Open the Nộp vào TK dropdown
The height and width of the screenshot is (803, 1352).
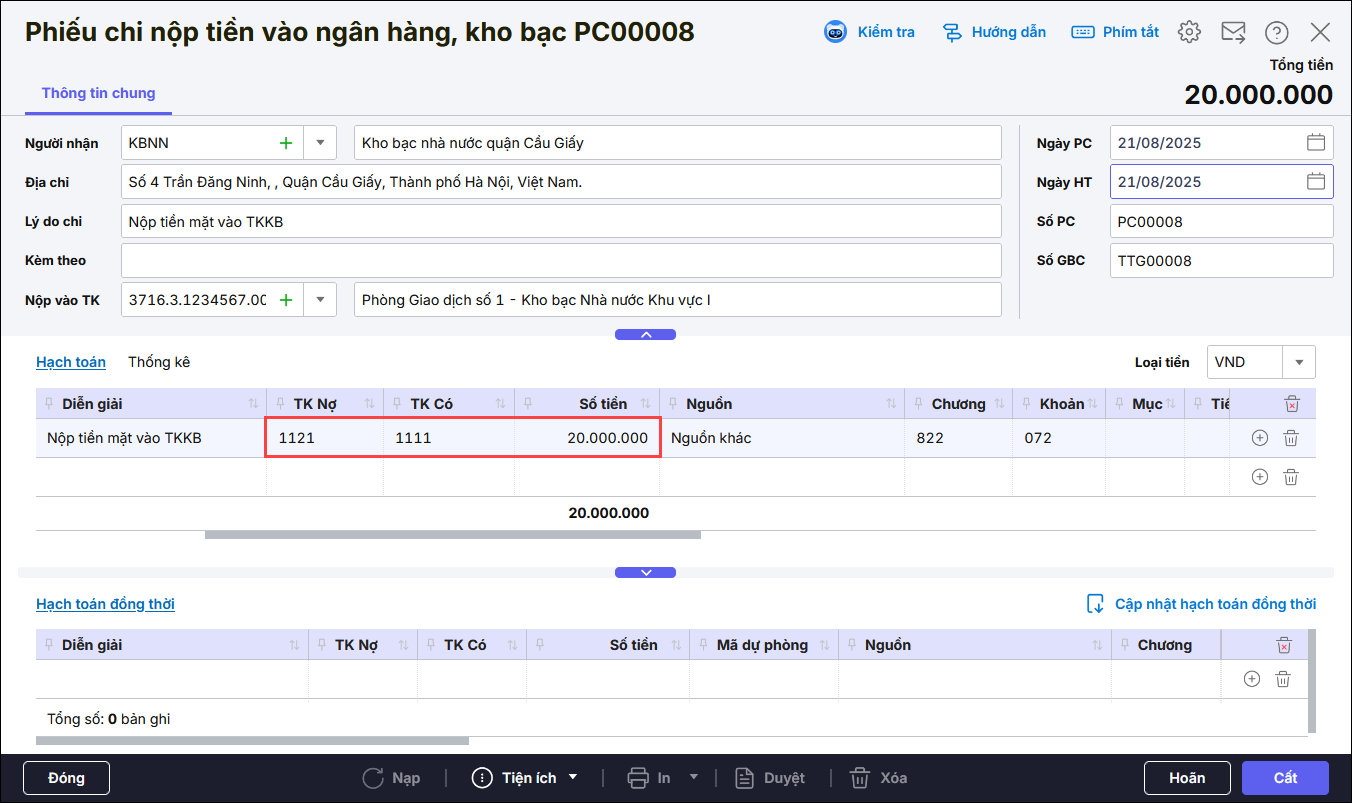(320, 300)
